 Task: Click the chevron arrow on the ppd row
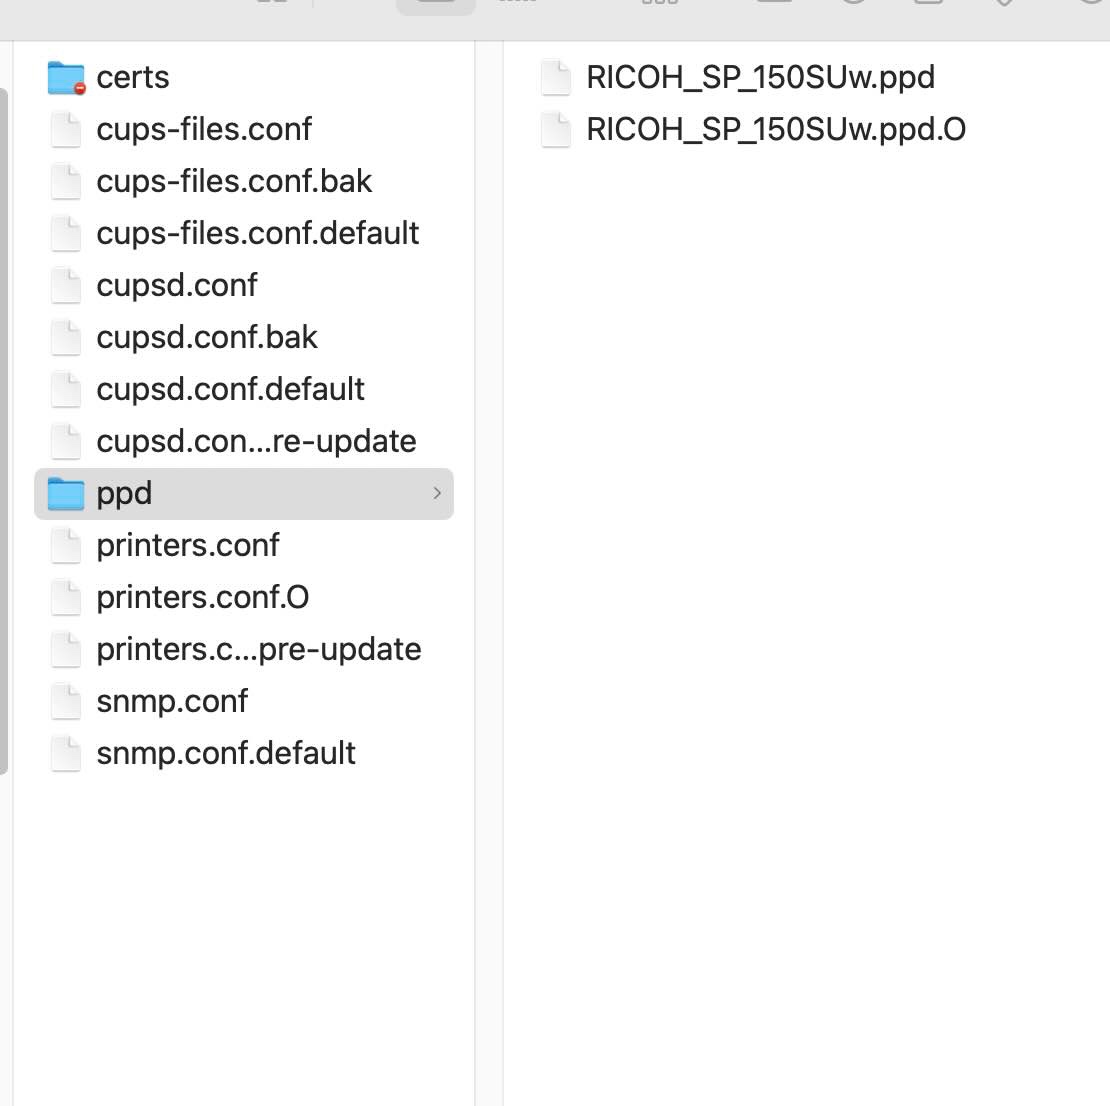437,493
